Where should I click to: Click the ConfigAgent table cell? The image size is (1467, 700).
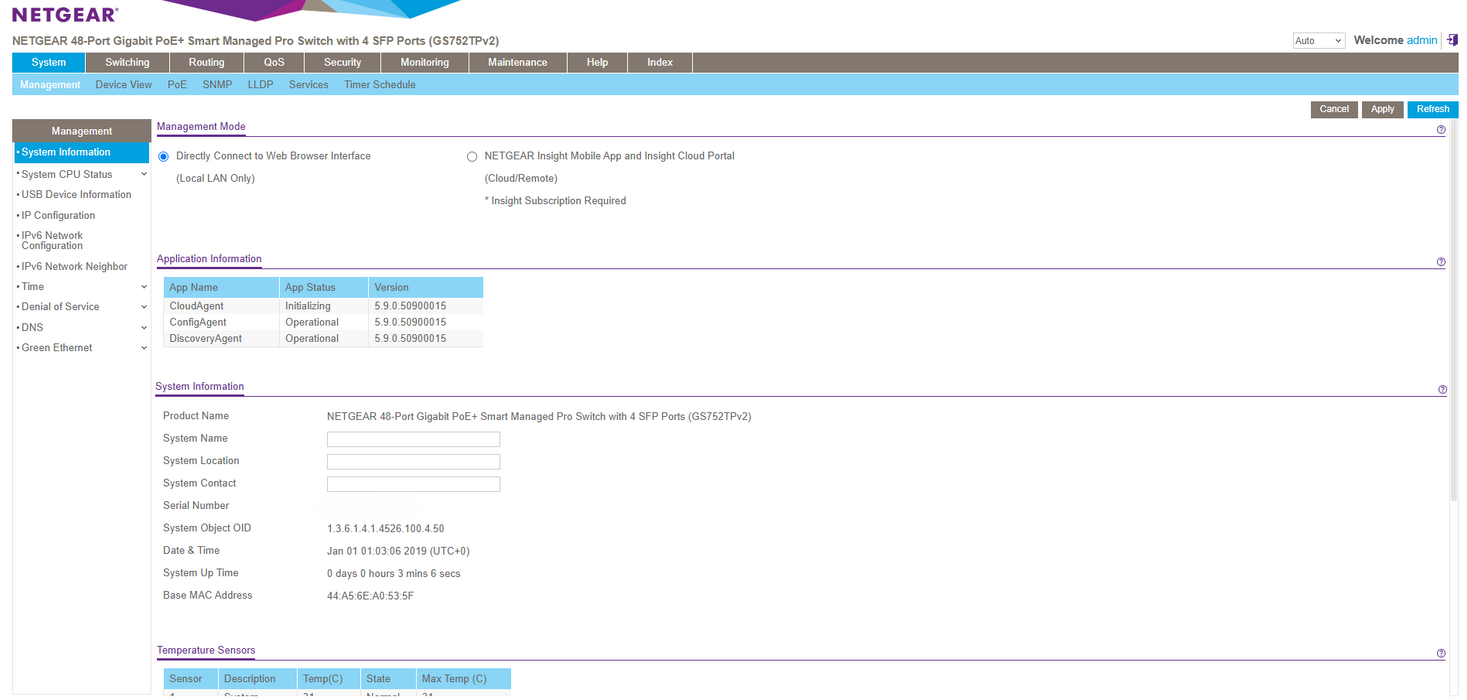pyautogui.click(x=222, y=322)
